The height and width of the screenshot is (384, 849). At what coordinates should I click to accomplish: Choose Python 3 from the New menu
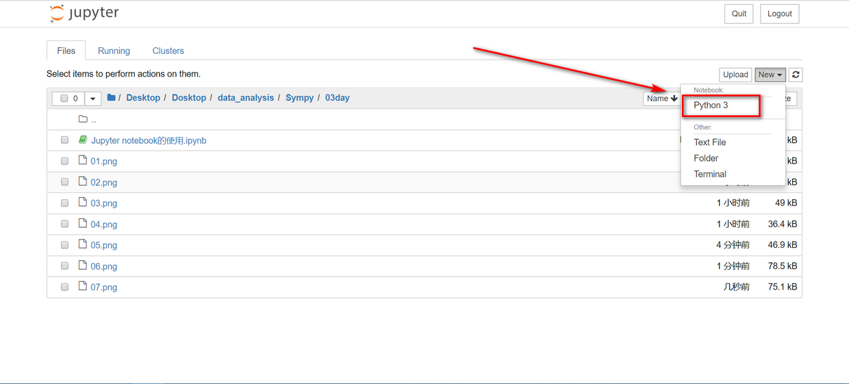711,106
